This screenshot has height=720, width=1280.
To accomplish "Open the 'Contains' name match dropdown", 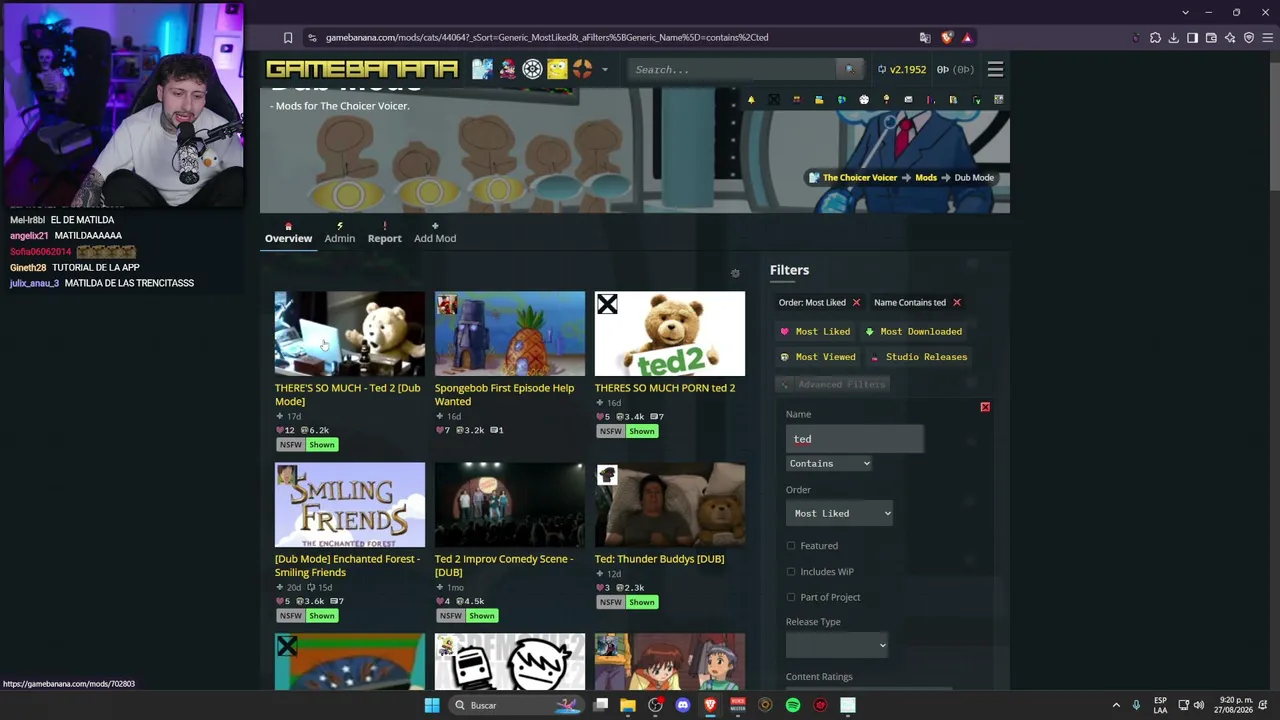I will [x=829, y=464].
